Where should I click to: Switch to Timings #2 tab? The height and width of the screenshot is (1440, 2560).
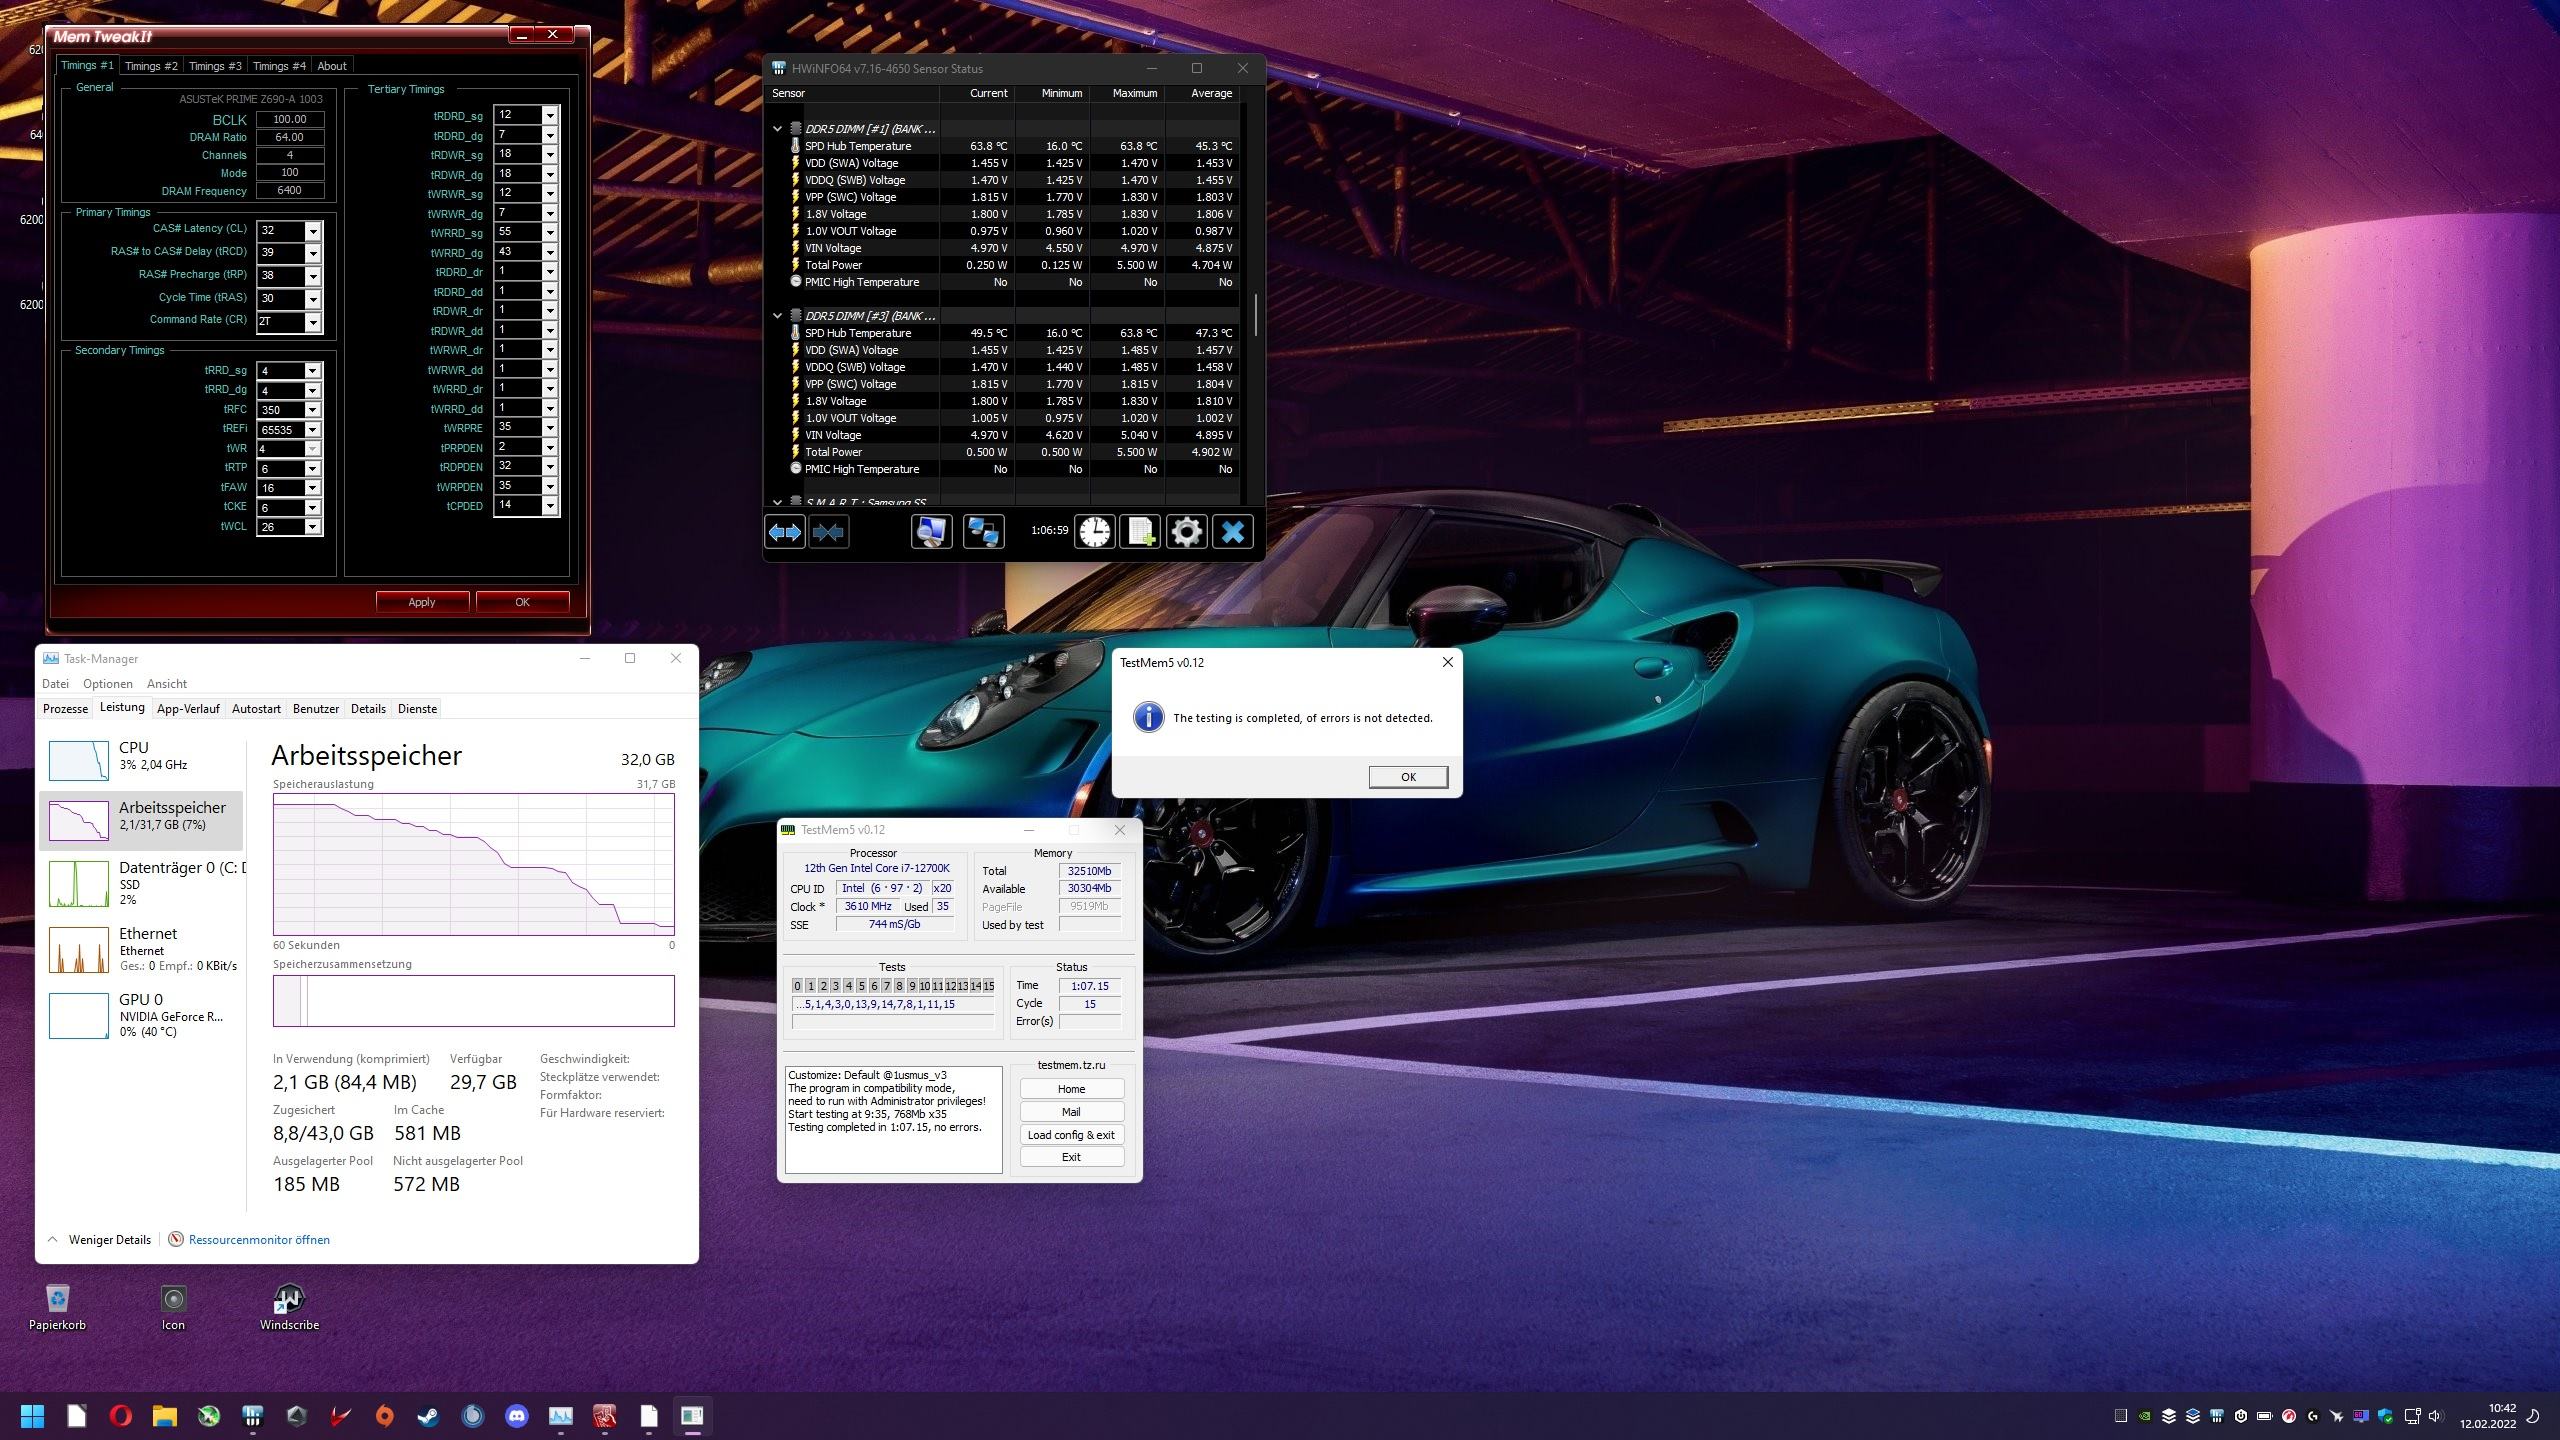(x=151, y=66)
